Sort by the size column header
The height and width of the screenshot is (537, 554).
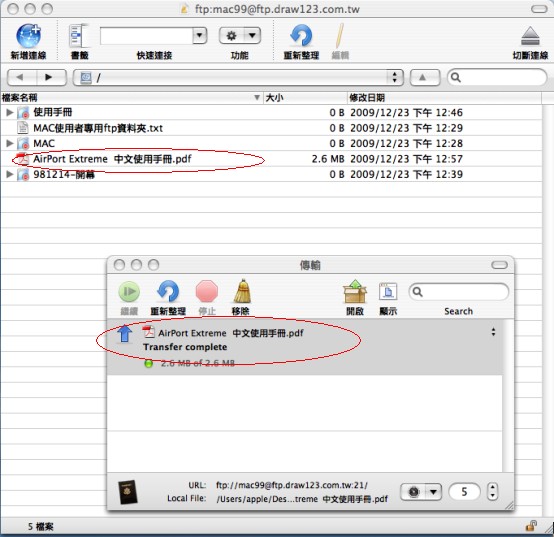click(305, 98)
